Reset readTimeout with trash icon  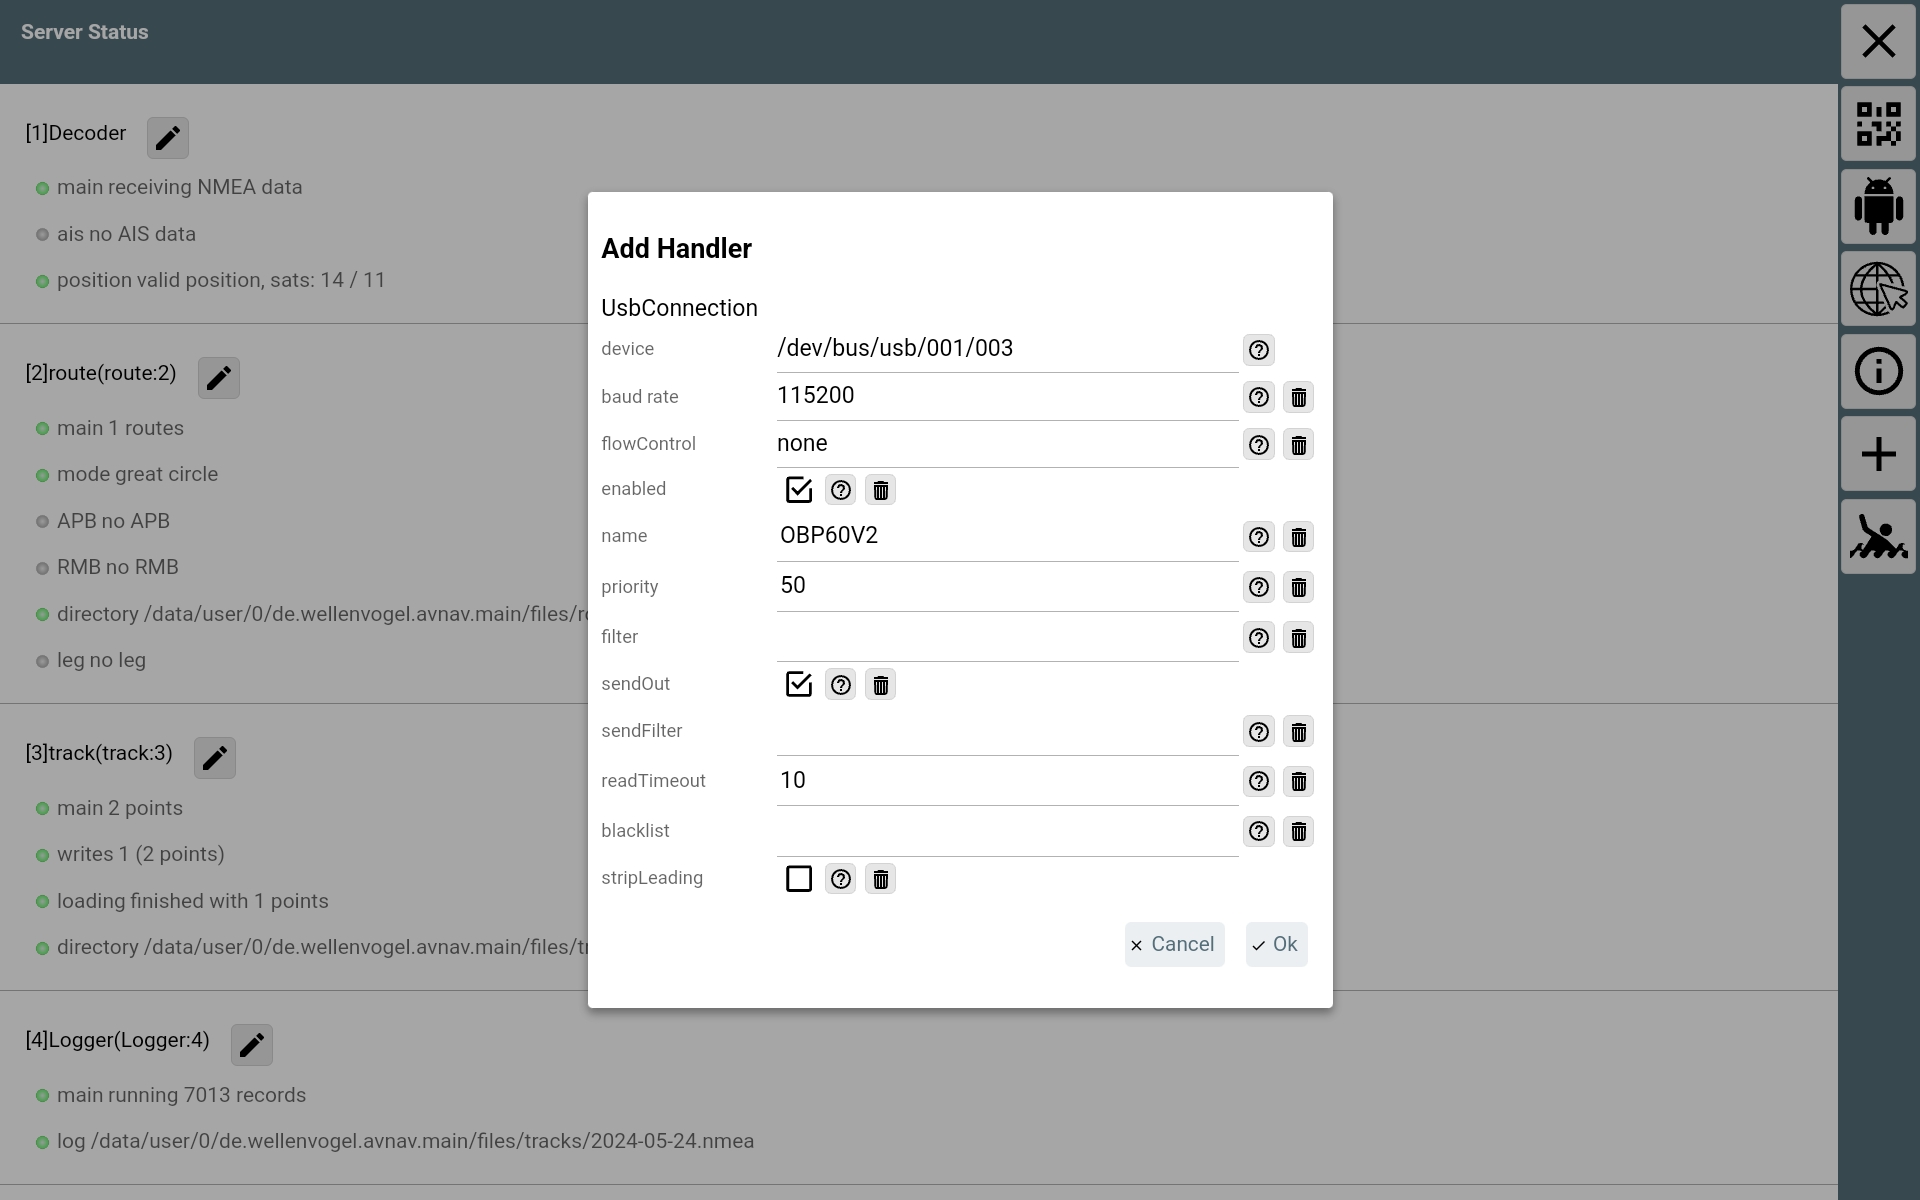click(1298, 781)
